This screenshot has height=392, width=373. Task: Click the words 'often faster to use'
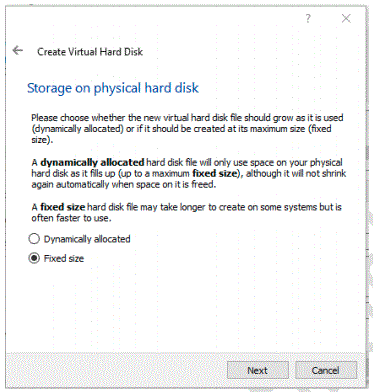tap(70, 218)
